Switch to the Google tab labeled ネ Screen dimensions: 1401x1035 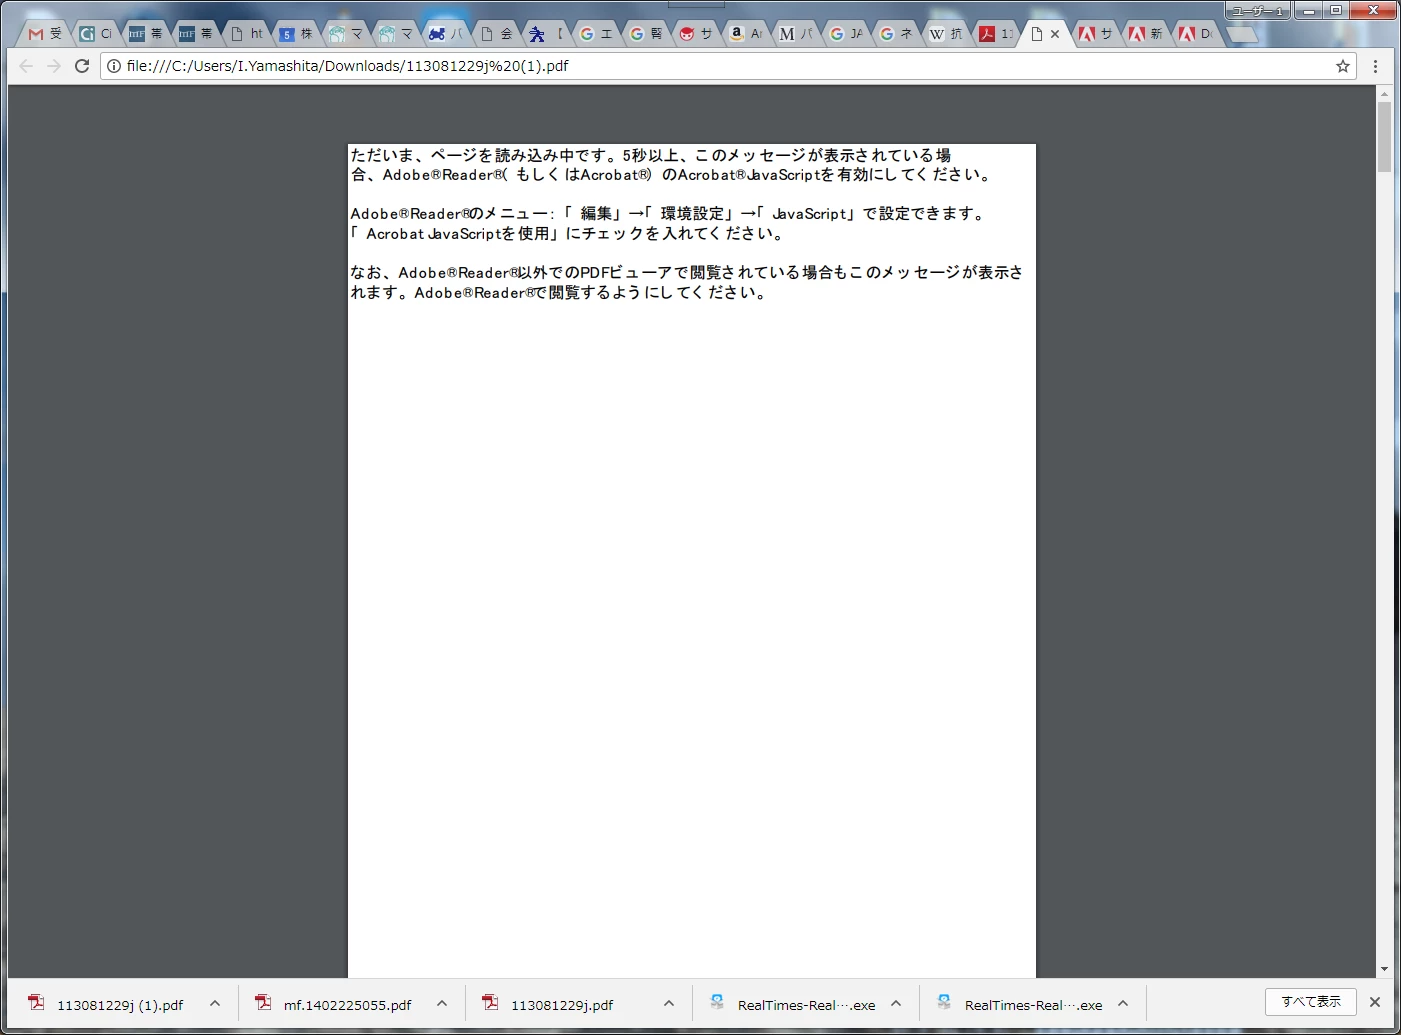(x=895, y=34)
